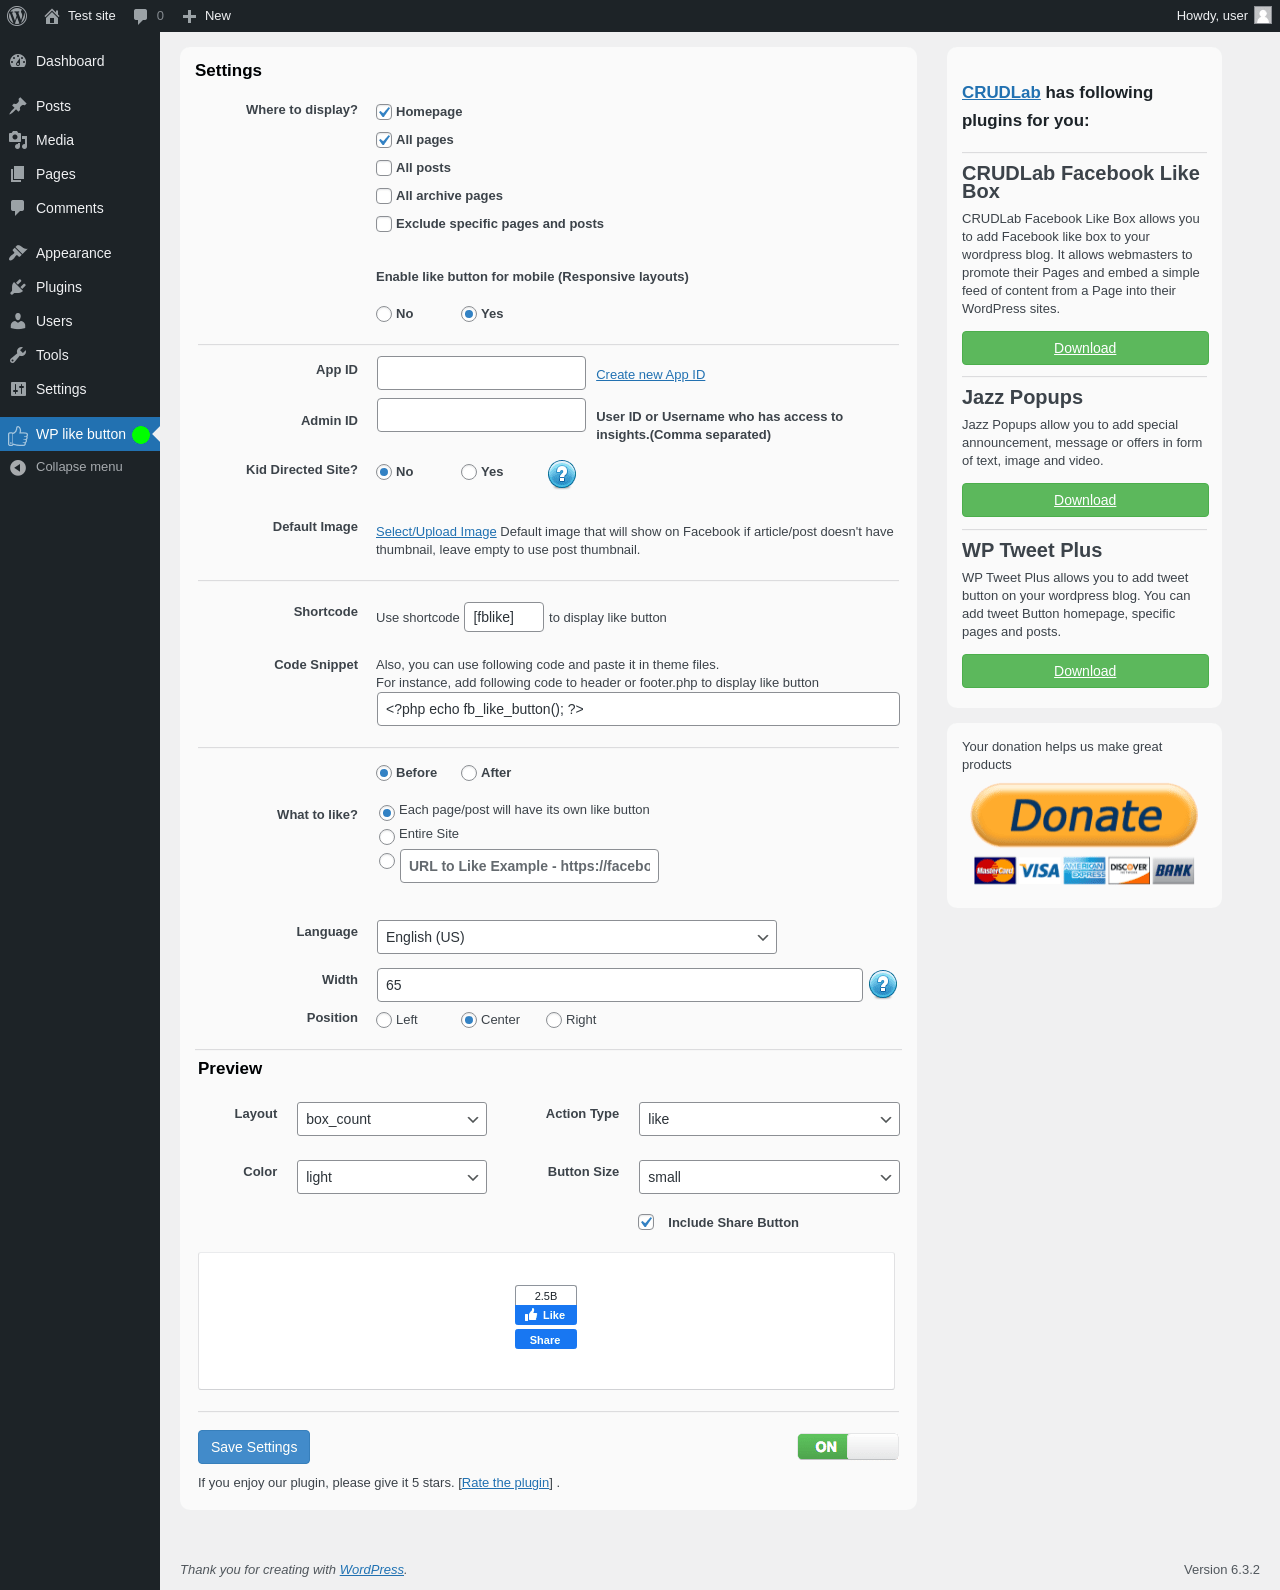The height and width of the screenshot is (1590, 1280).
Task: Choose the After placement radio button
Action: point(469,773)
